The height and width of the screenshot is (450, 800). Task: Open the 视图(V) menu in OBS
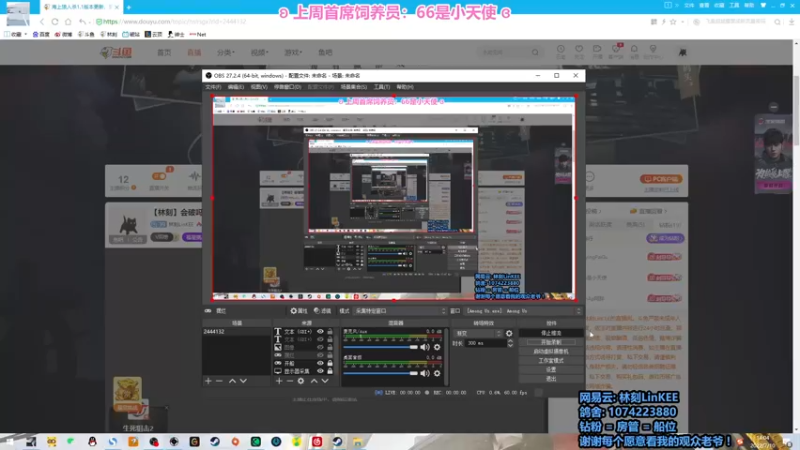pos(259,87)
